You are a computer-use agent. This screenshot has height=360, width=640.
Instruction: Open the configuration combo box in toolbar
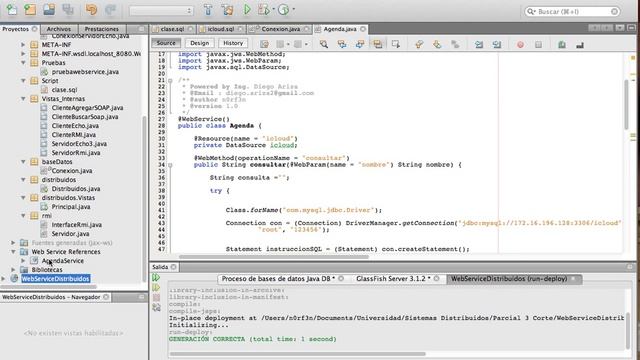tap(161, 11)
